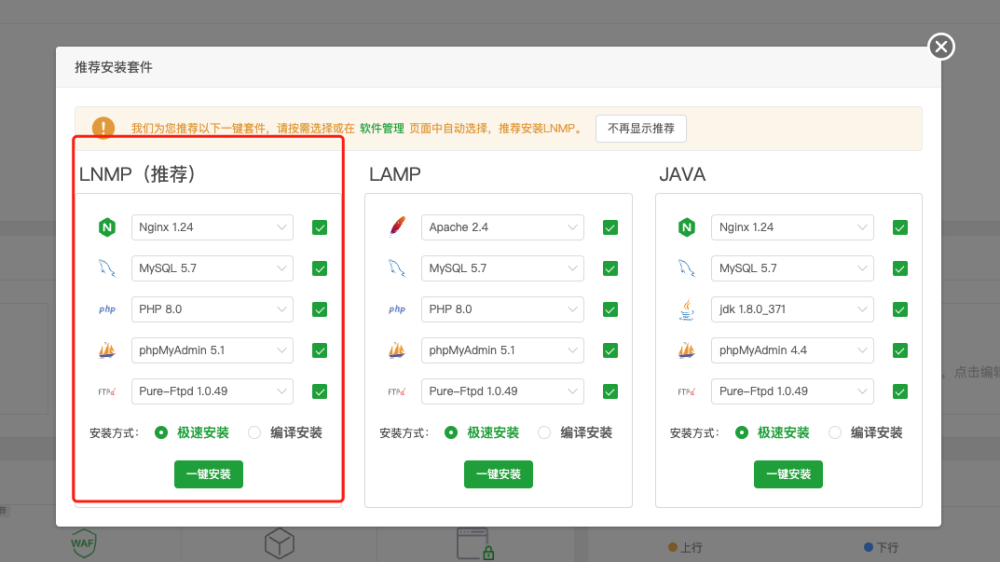
Task: Uncheck PHP 8.0 in LNMP
Action: tap(320, 309)
